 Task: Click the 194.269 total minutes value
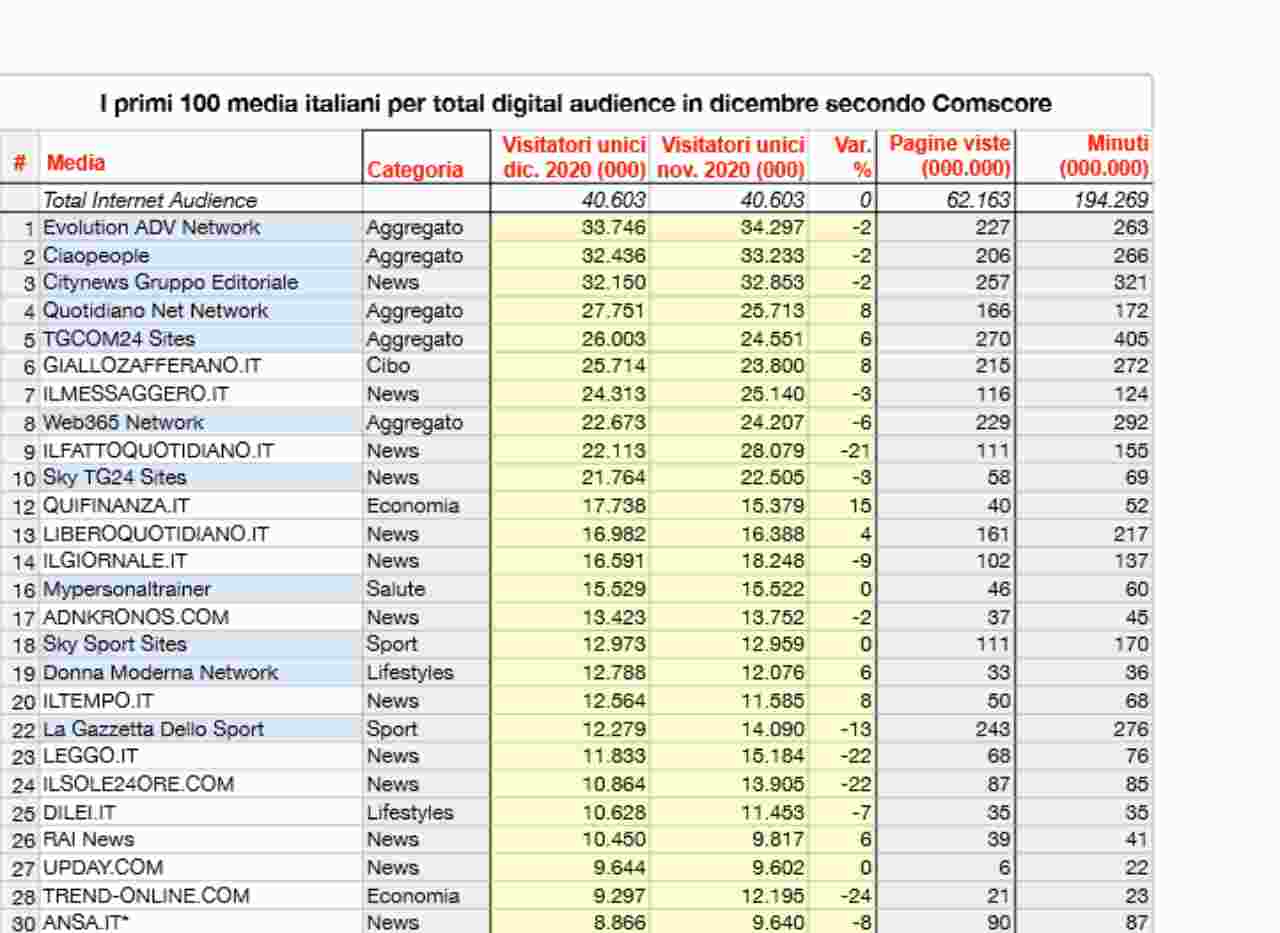1110,200
